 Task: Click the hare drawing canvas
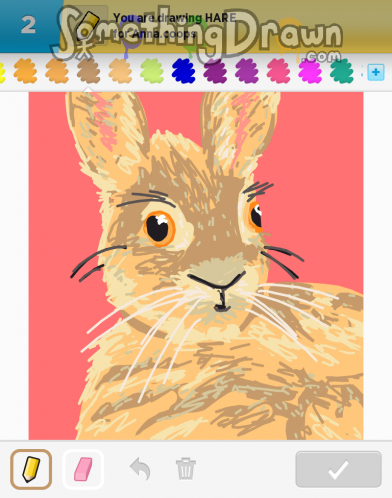[196, 266]
